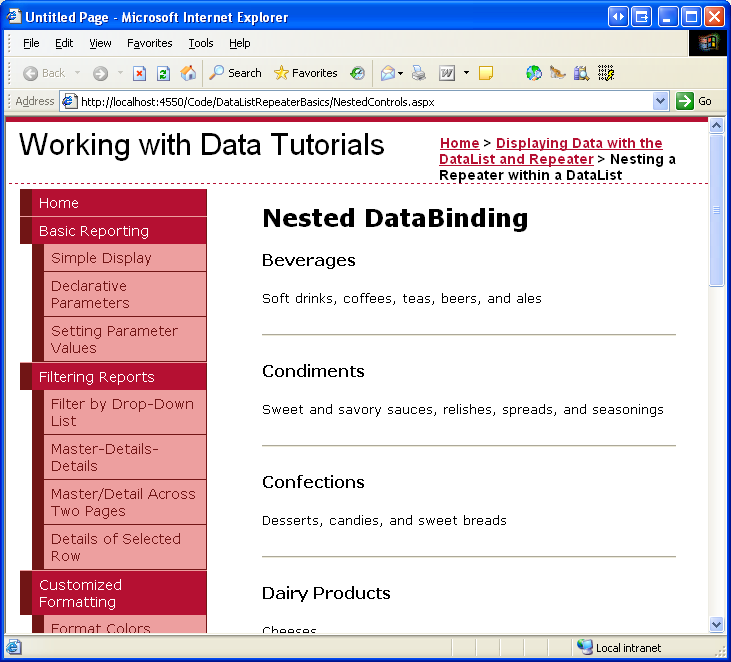The height and width of the screenshot is (662, 731).
Task: Click the Refresh page icon
Action: pos(163,73)
